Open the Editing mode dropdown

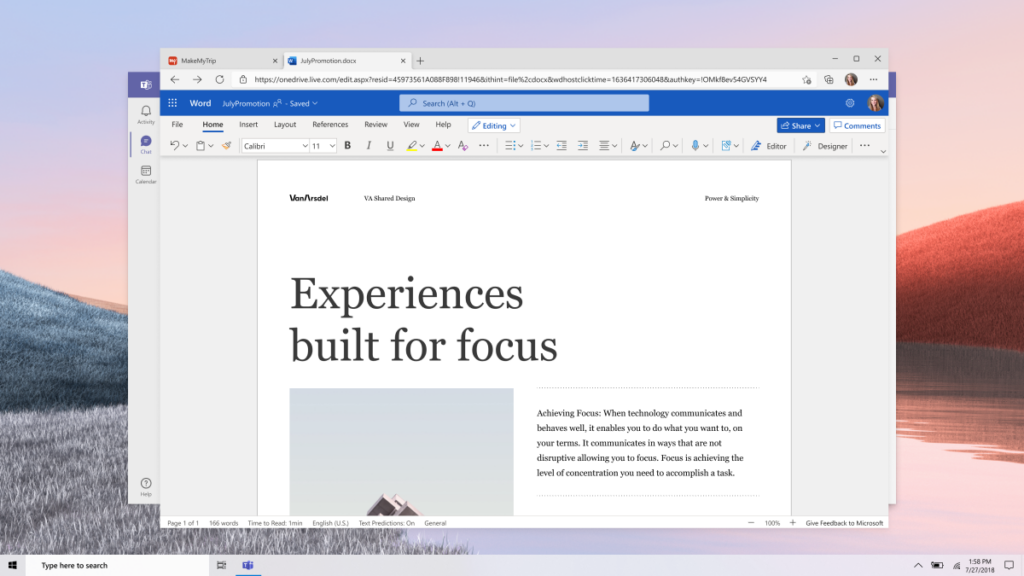tap(492, 124)
